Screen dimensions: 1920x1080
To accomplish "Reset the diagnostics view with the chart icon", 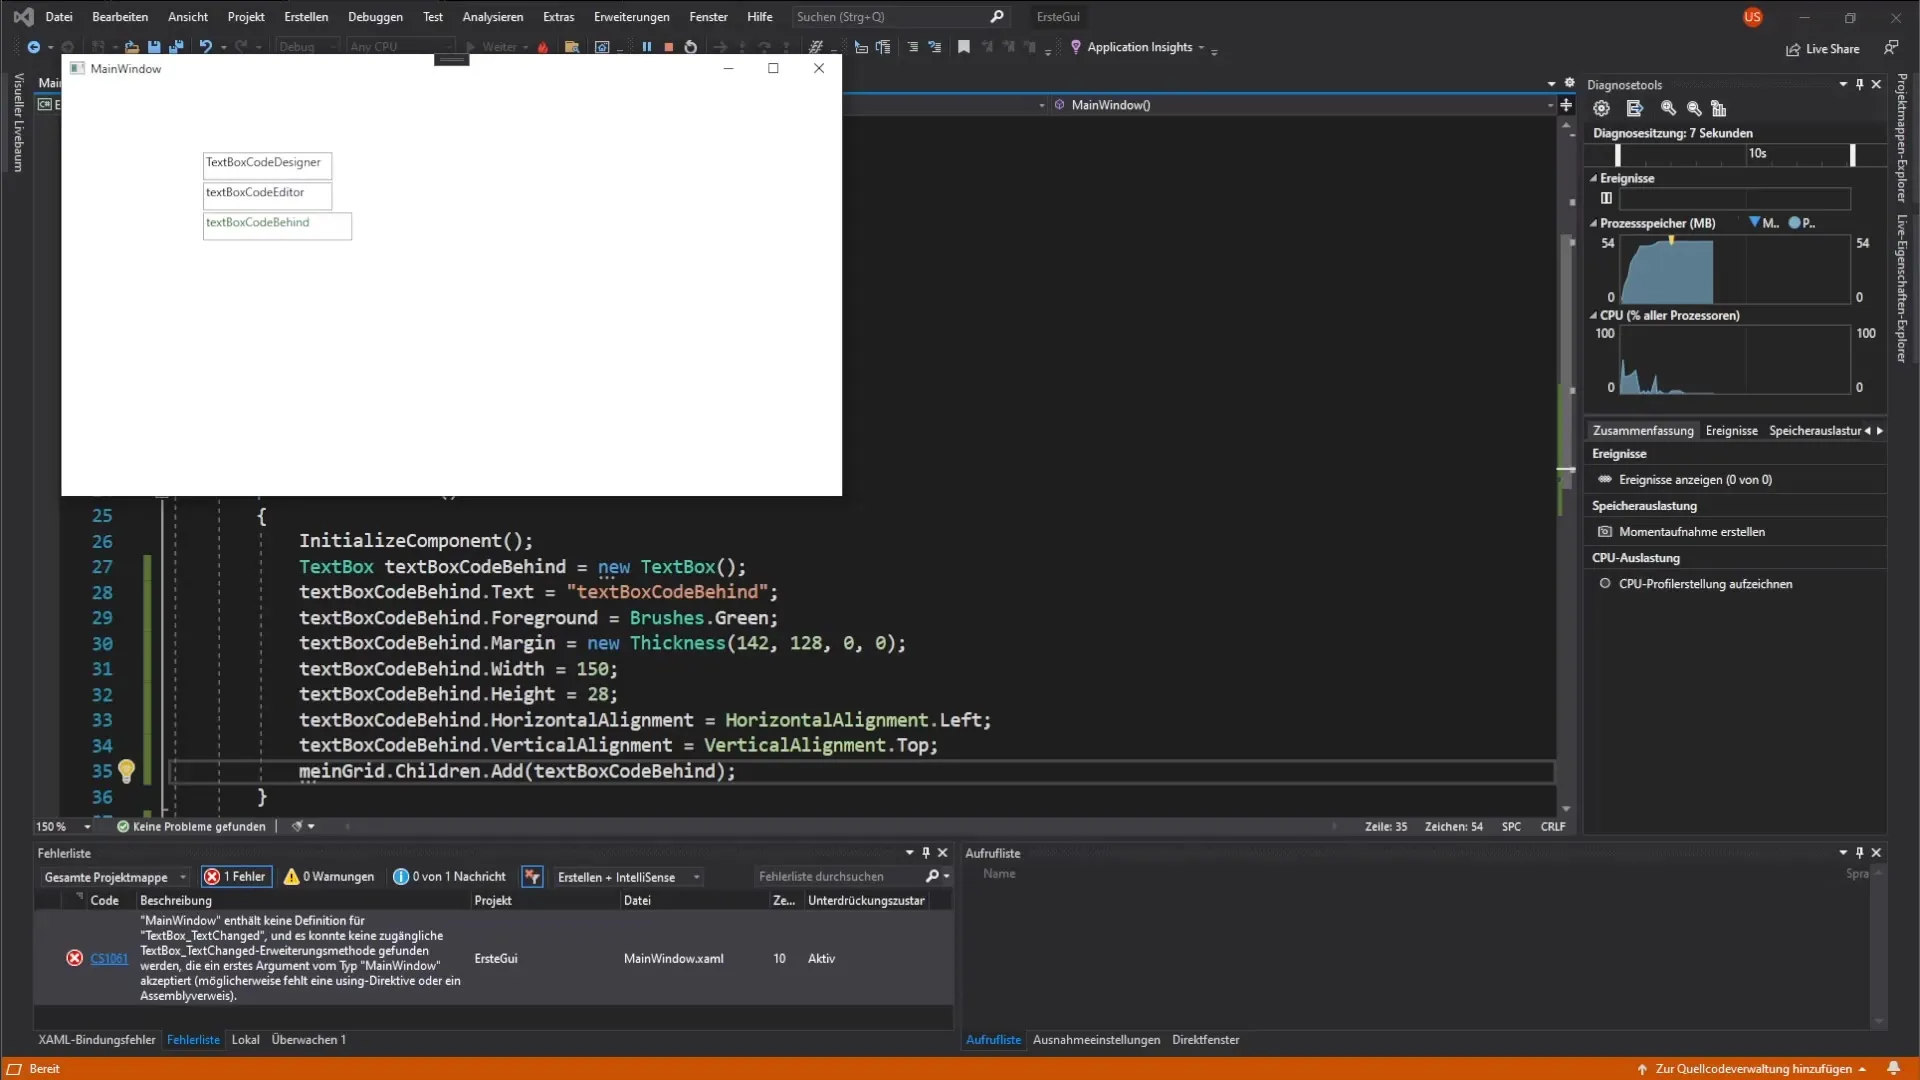I will click(x=1719, y=108).
